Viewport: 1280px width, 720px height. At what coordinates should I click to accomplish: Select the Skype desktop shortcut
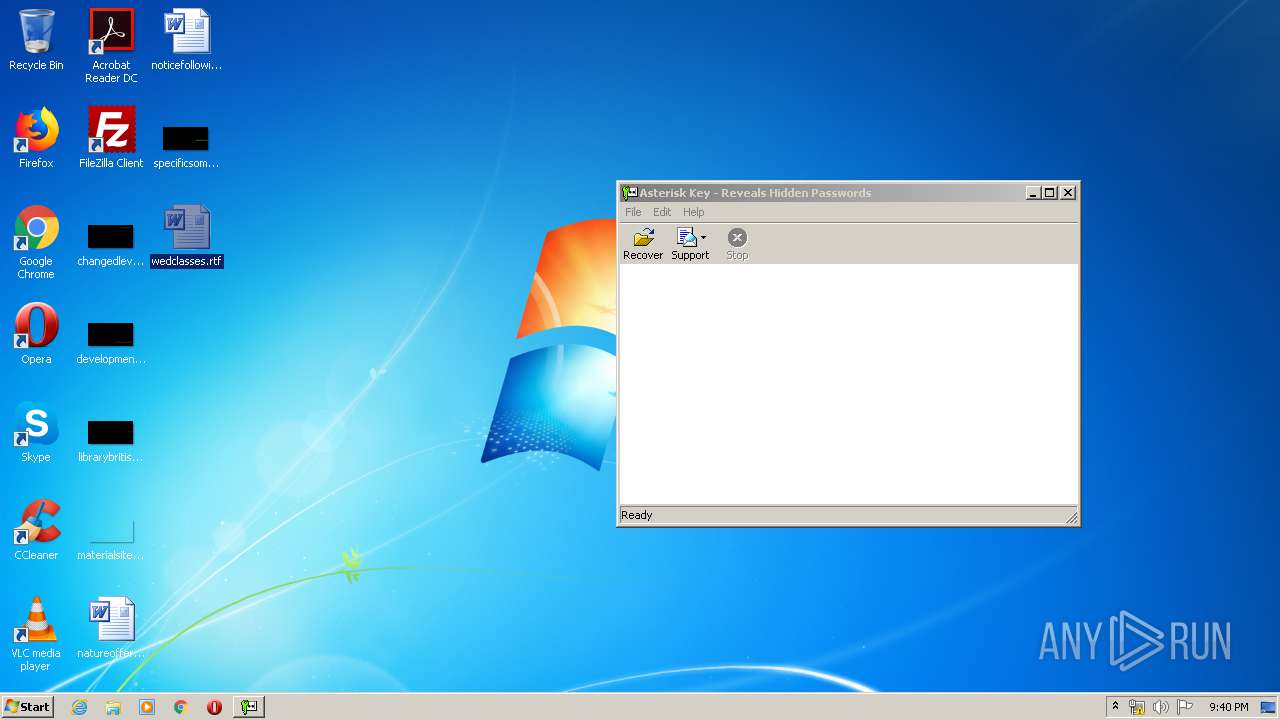coord(36,433)
